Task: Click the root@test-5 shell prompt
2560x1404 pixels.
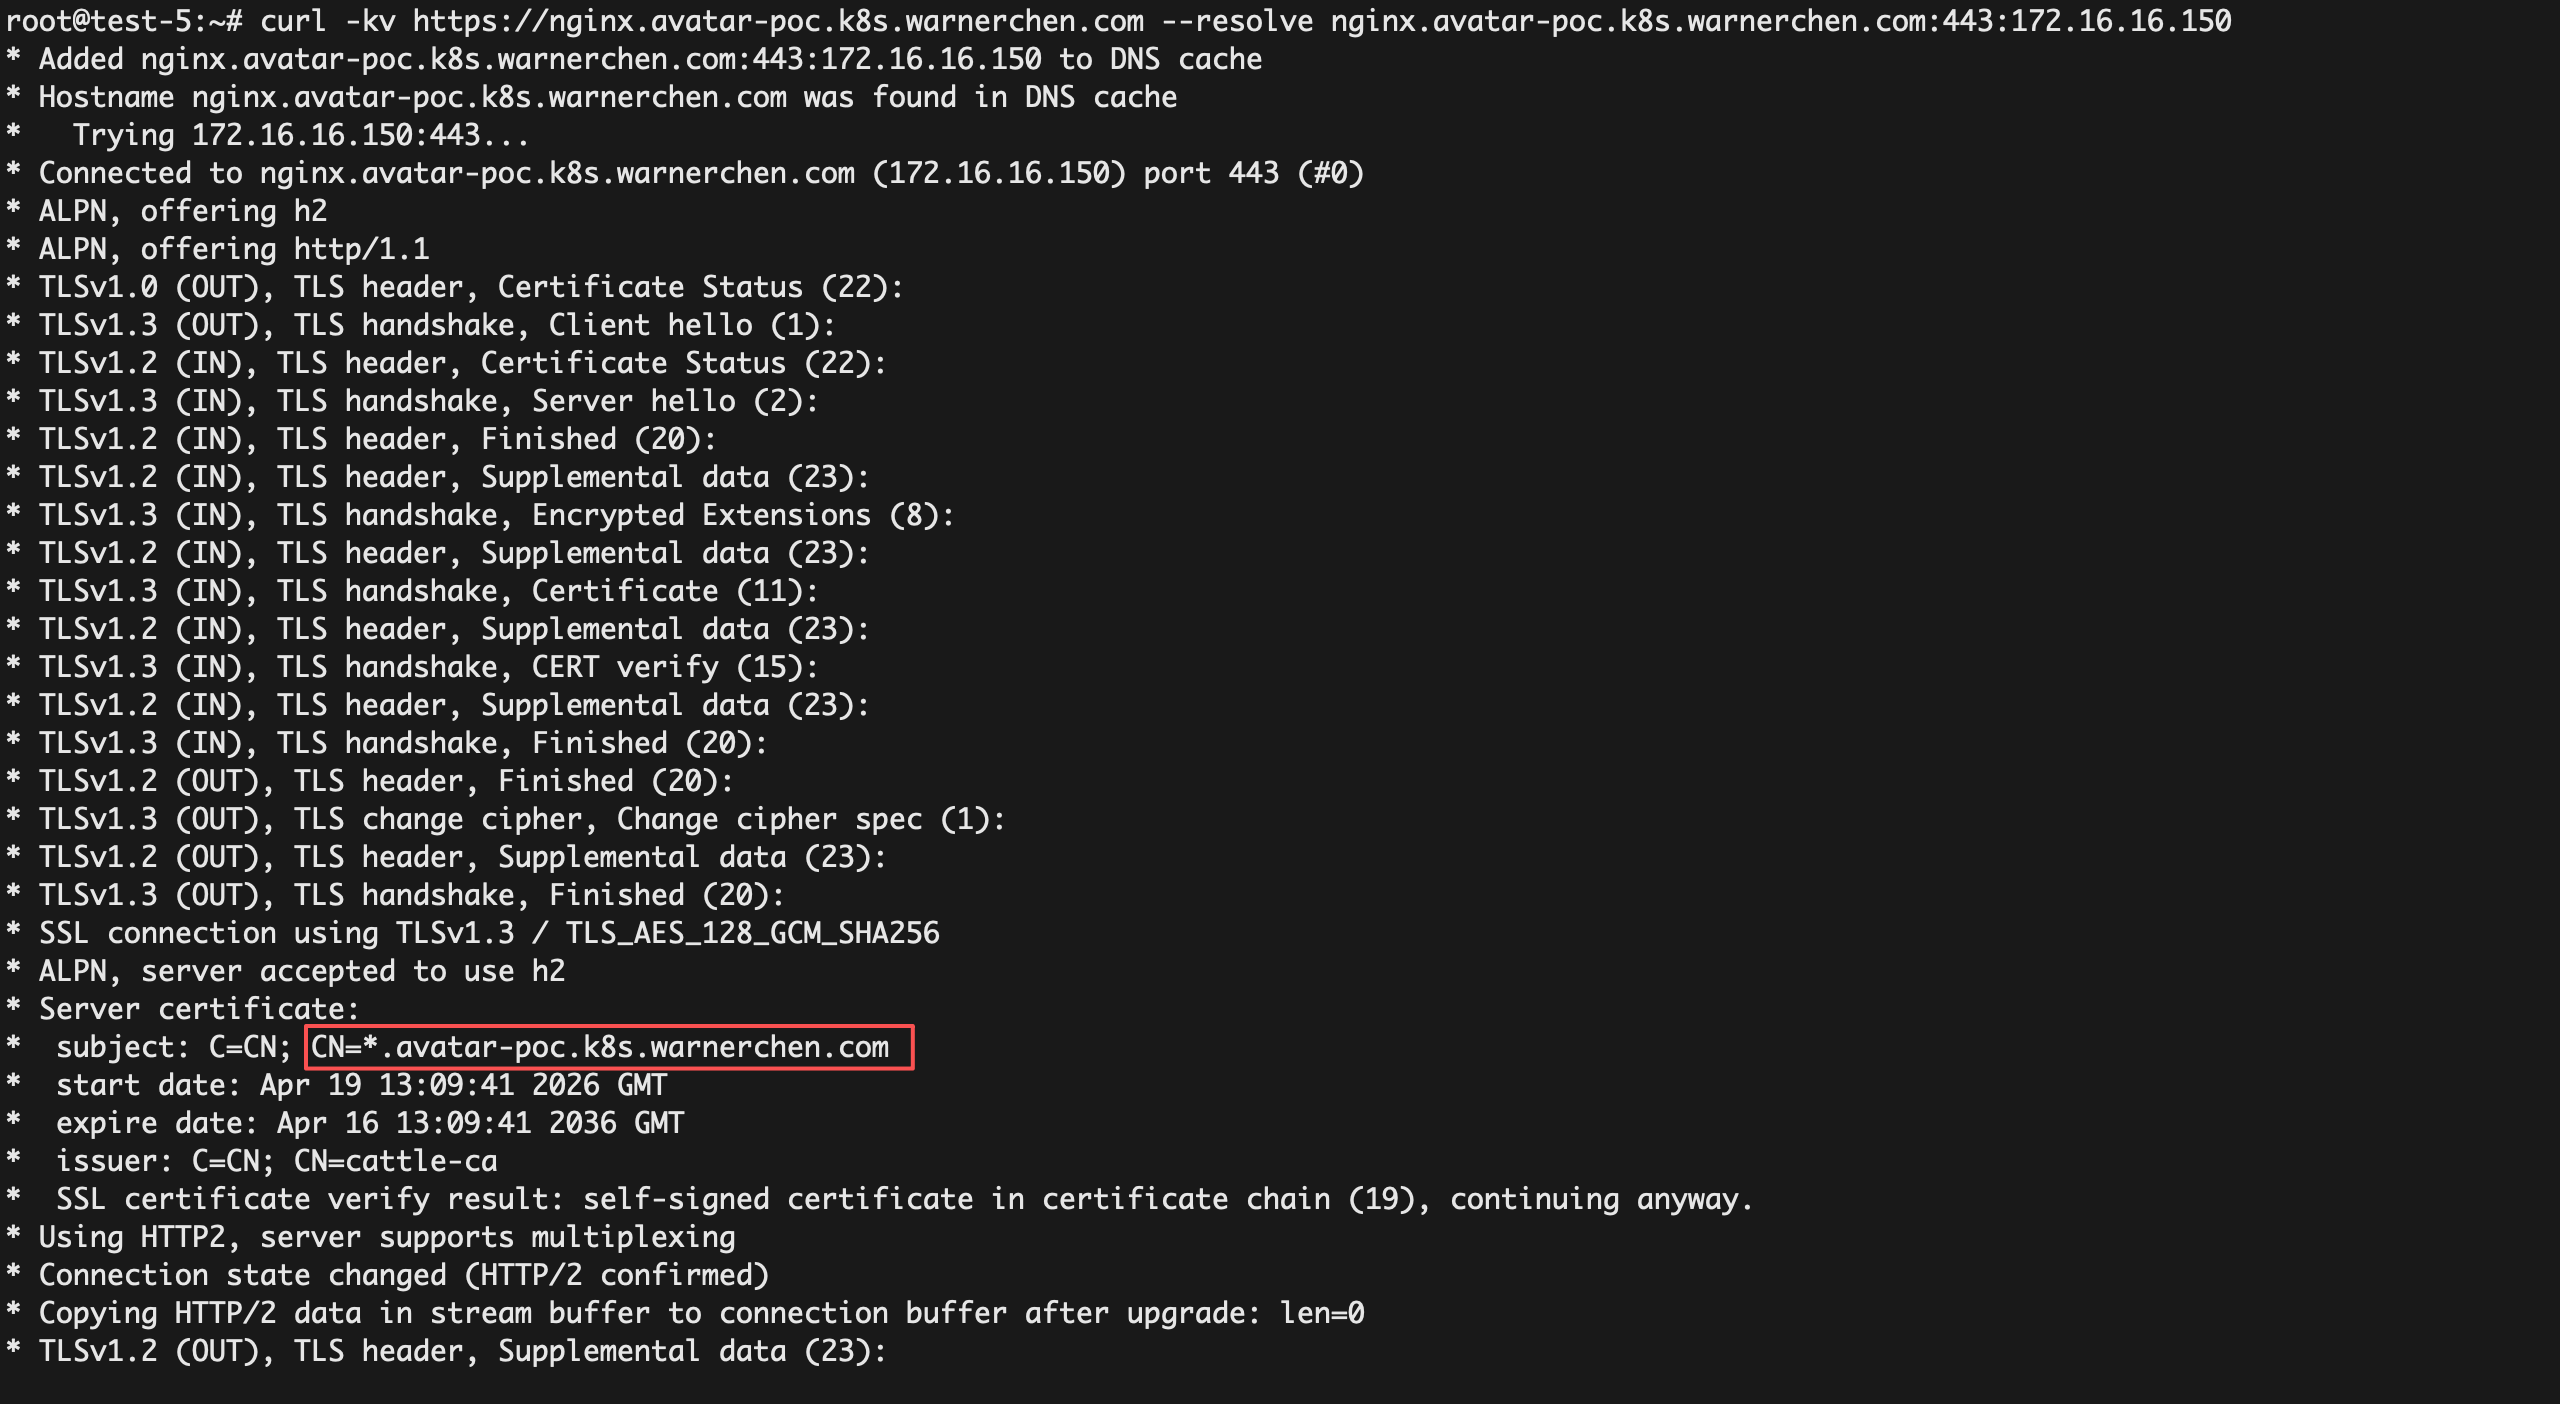Action: click(x=116, y=21)
